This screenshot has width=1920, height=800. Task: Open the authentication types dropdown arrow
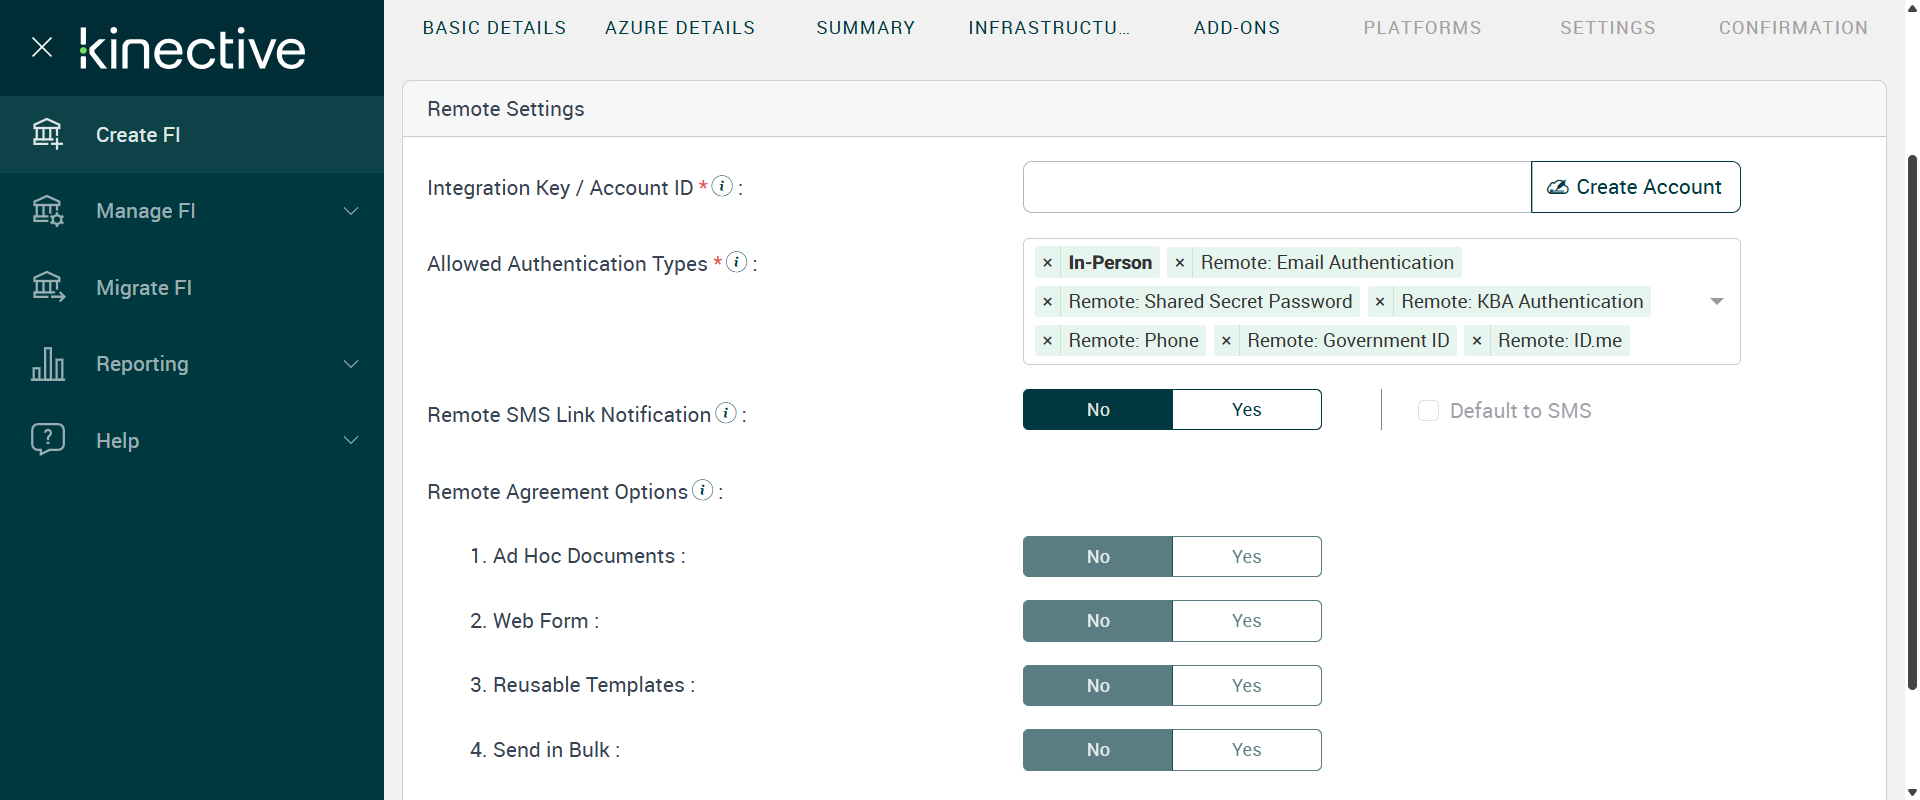click(1716, 301)
